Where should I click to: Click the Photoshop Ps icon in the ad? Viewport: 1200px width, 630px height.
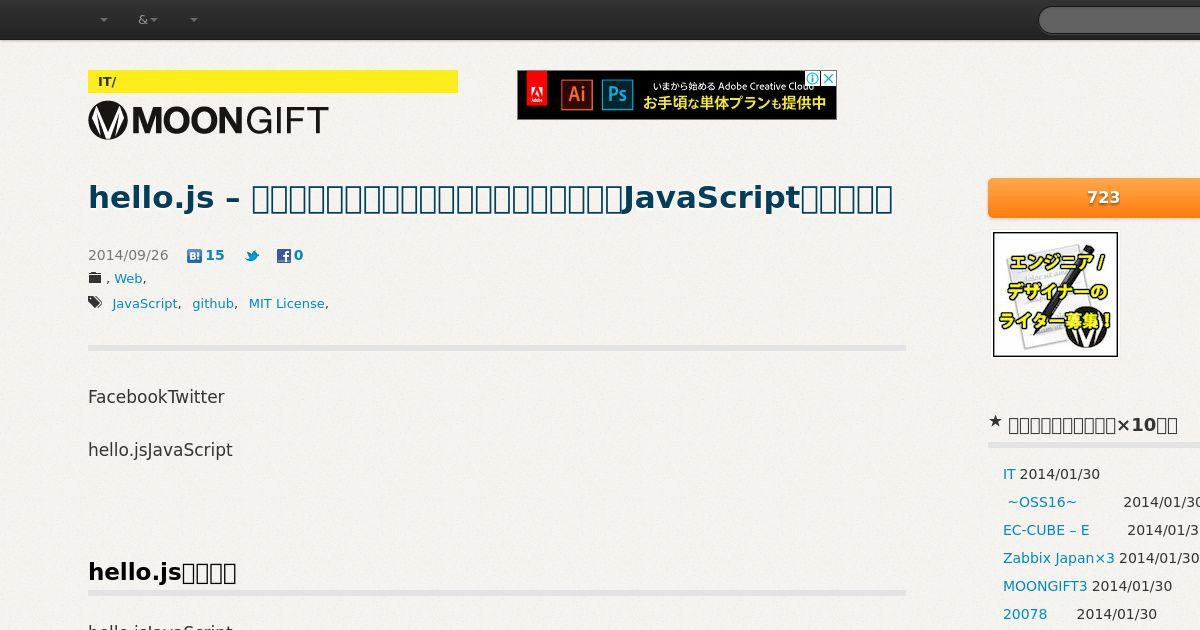click(x=617, y=95)
